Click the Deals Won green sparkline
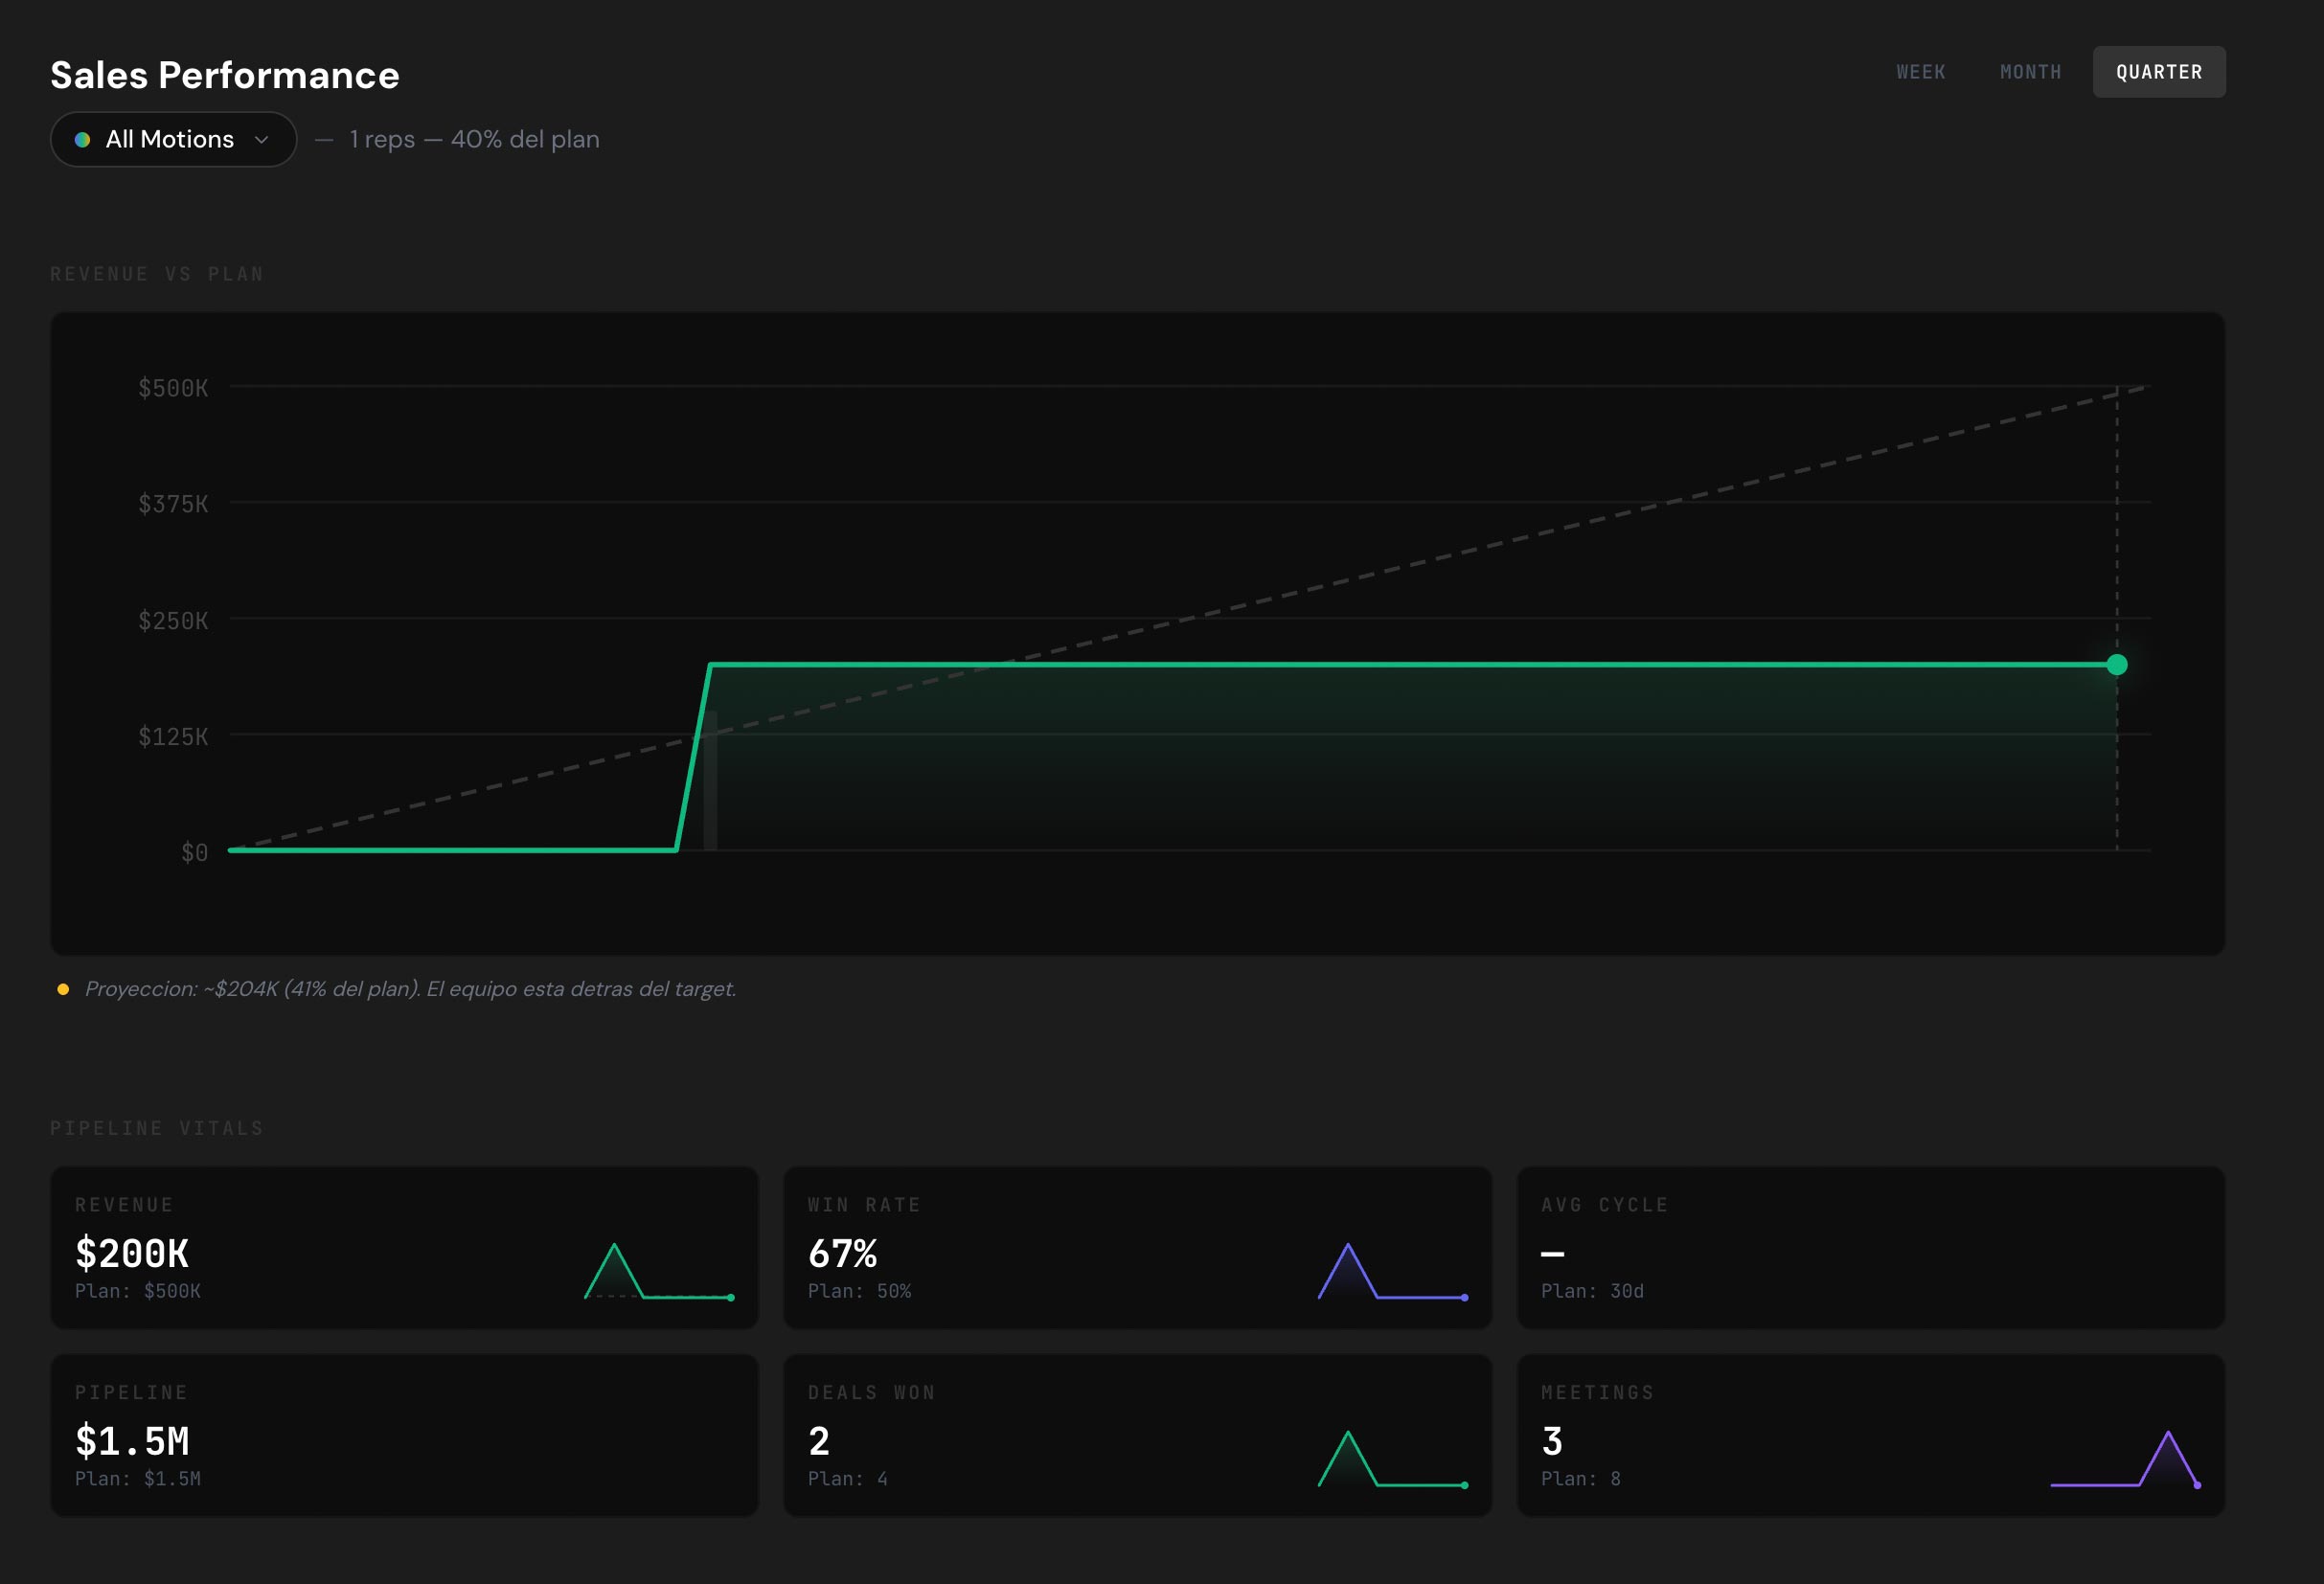This screenshot has height=1584, width=2324. [1393, 1460]
